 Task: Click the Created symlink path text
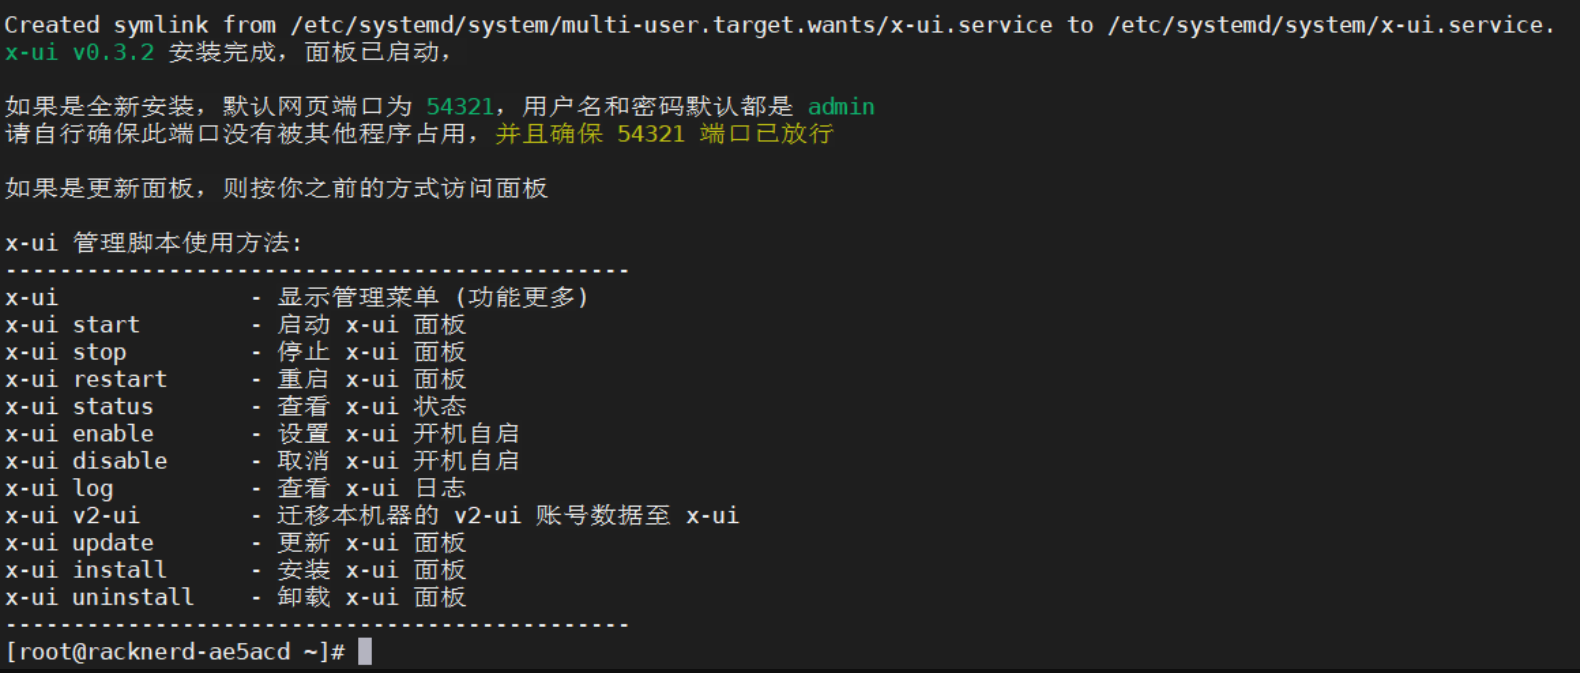tap(779, 25)
